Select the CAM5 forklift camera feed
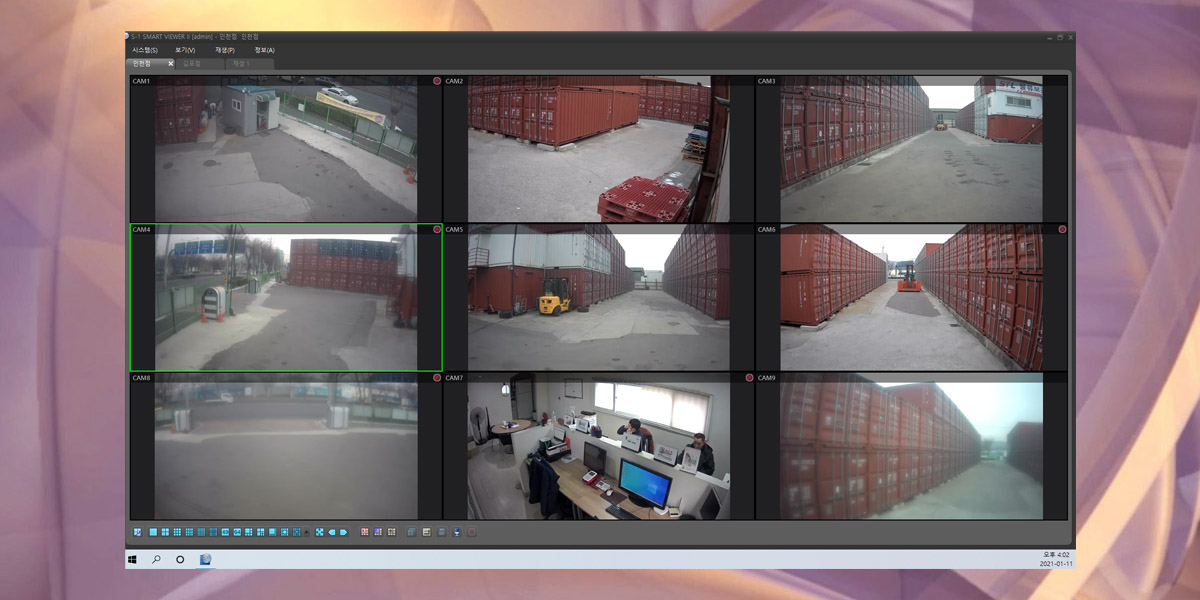 [598, 300]
